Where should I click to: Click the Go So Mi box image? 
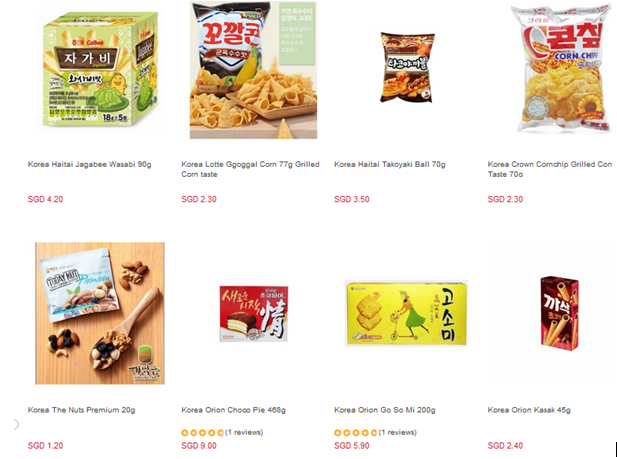pos(406,313)
